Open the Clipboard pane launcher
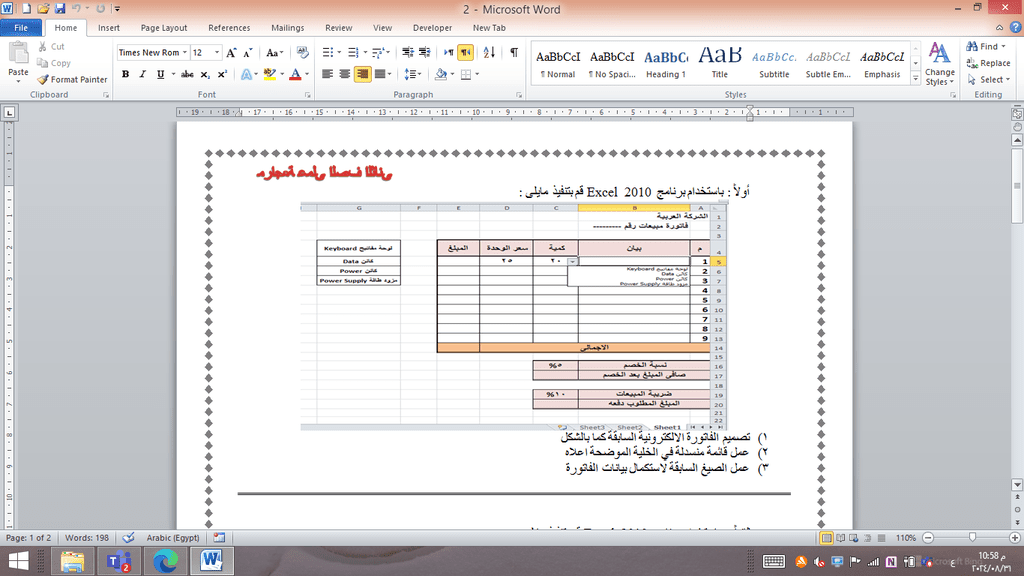The height and width of the screenshot is (576, 1024). 106,95
